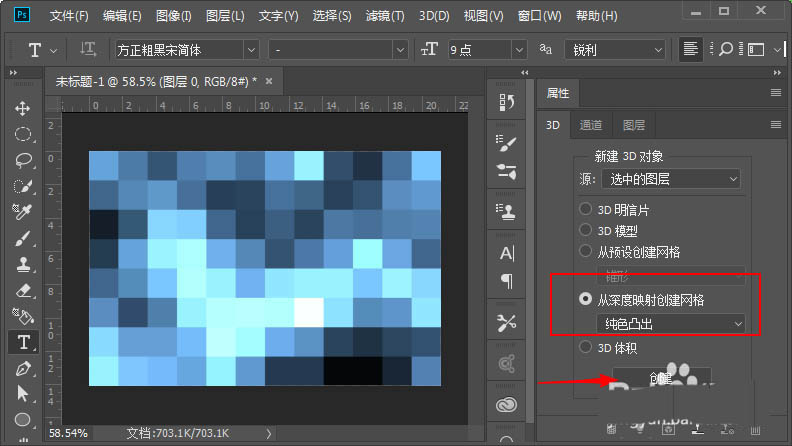The height and width of the screenshot is (446, 792).
Task: Expand the collapsed panel dock arrows
Action: click(x=525, y=73)
